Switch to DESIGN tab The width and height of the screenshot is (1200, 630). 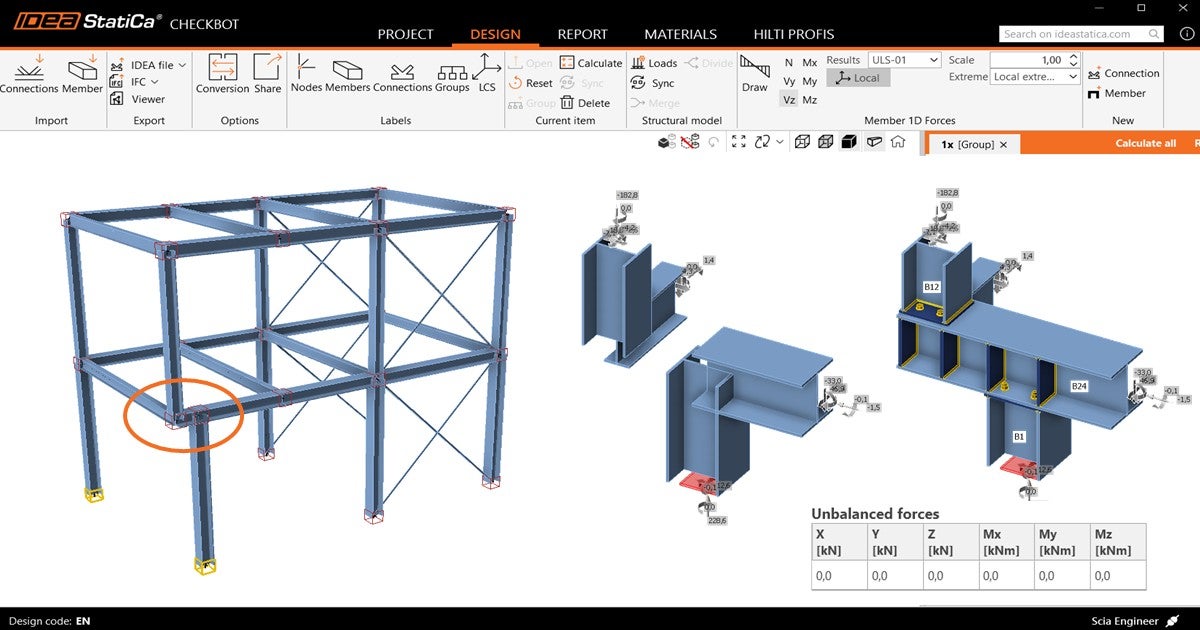click(x=495, y=34)
